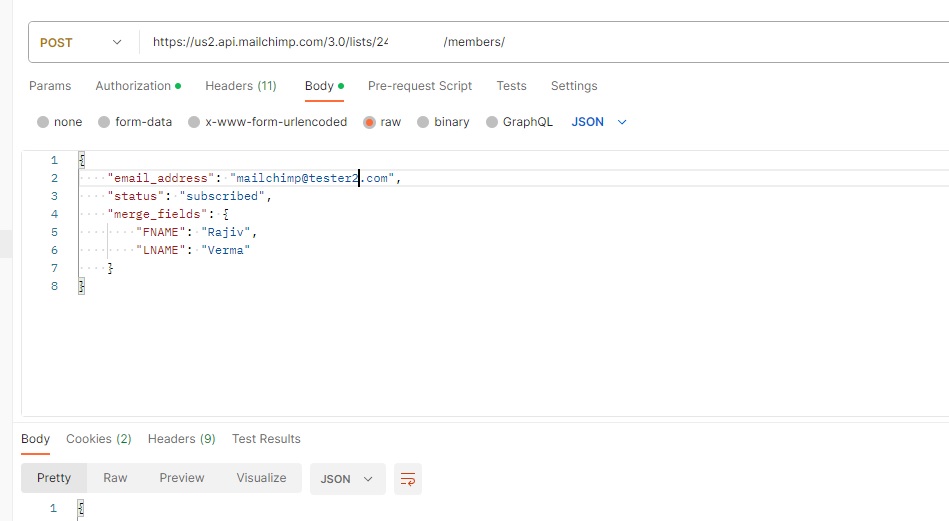View response Cookies (2) tab
The width and height of the screenshot is (949, 521).
click(99, 439)
